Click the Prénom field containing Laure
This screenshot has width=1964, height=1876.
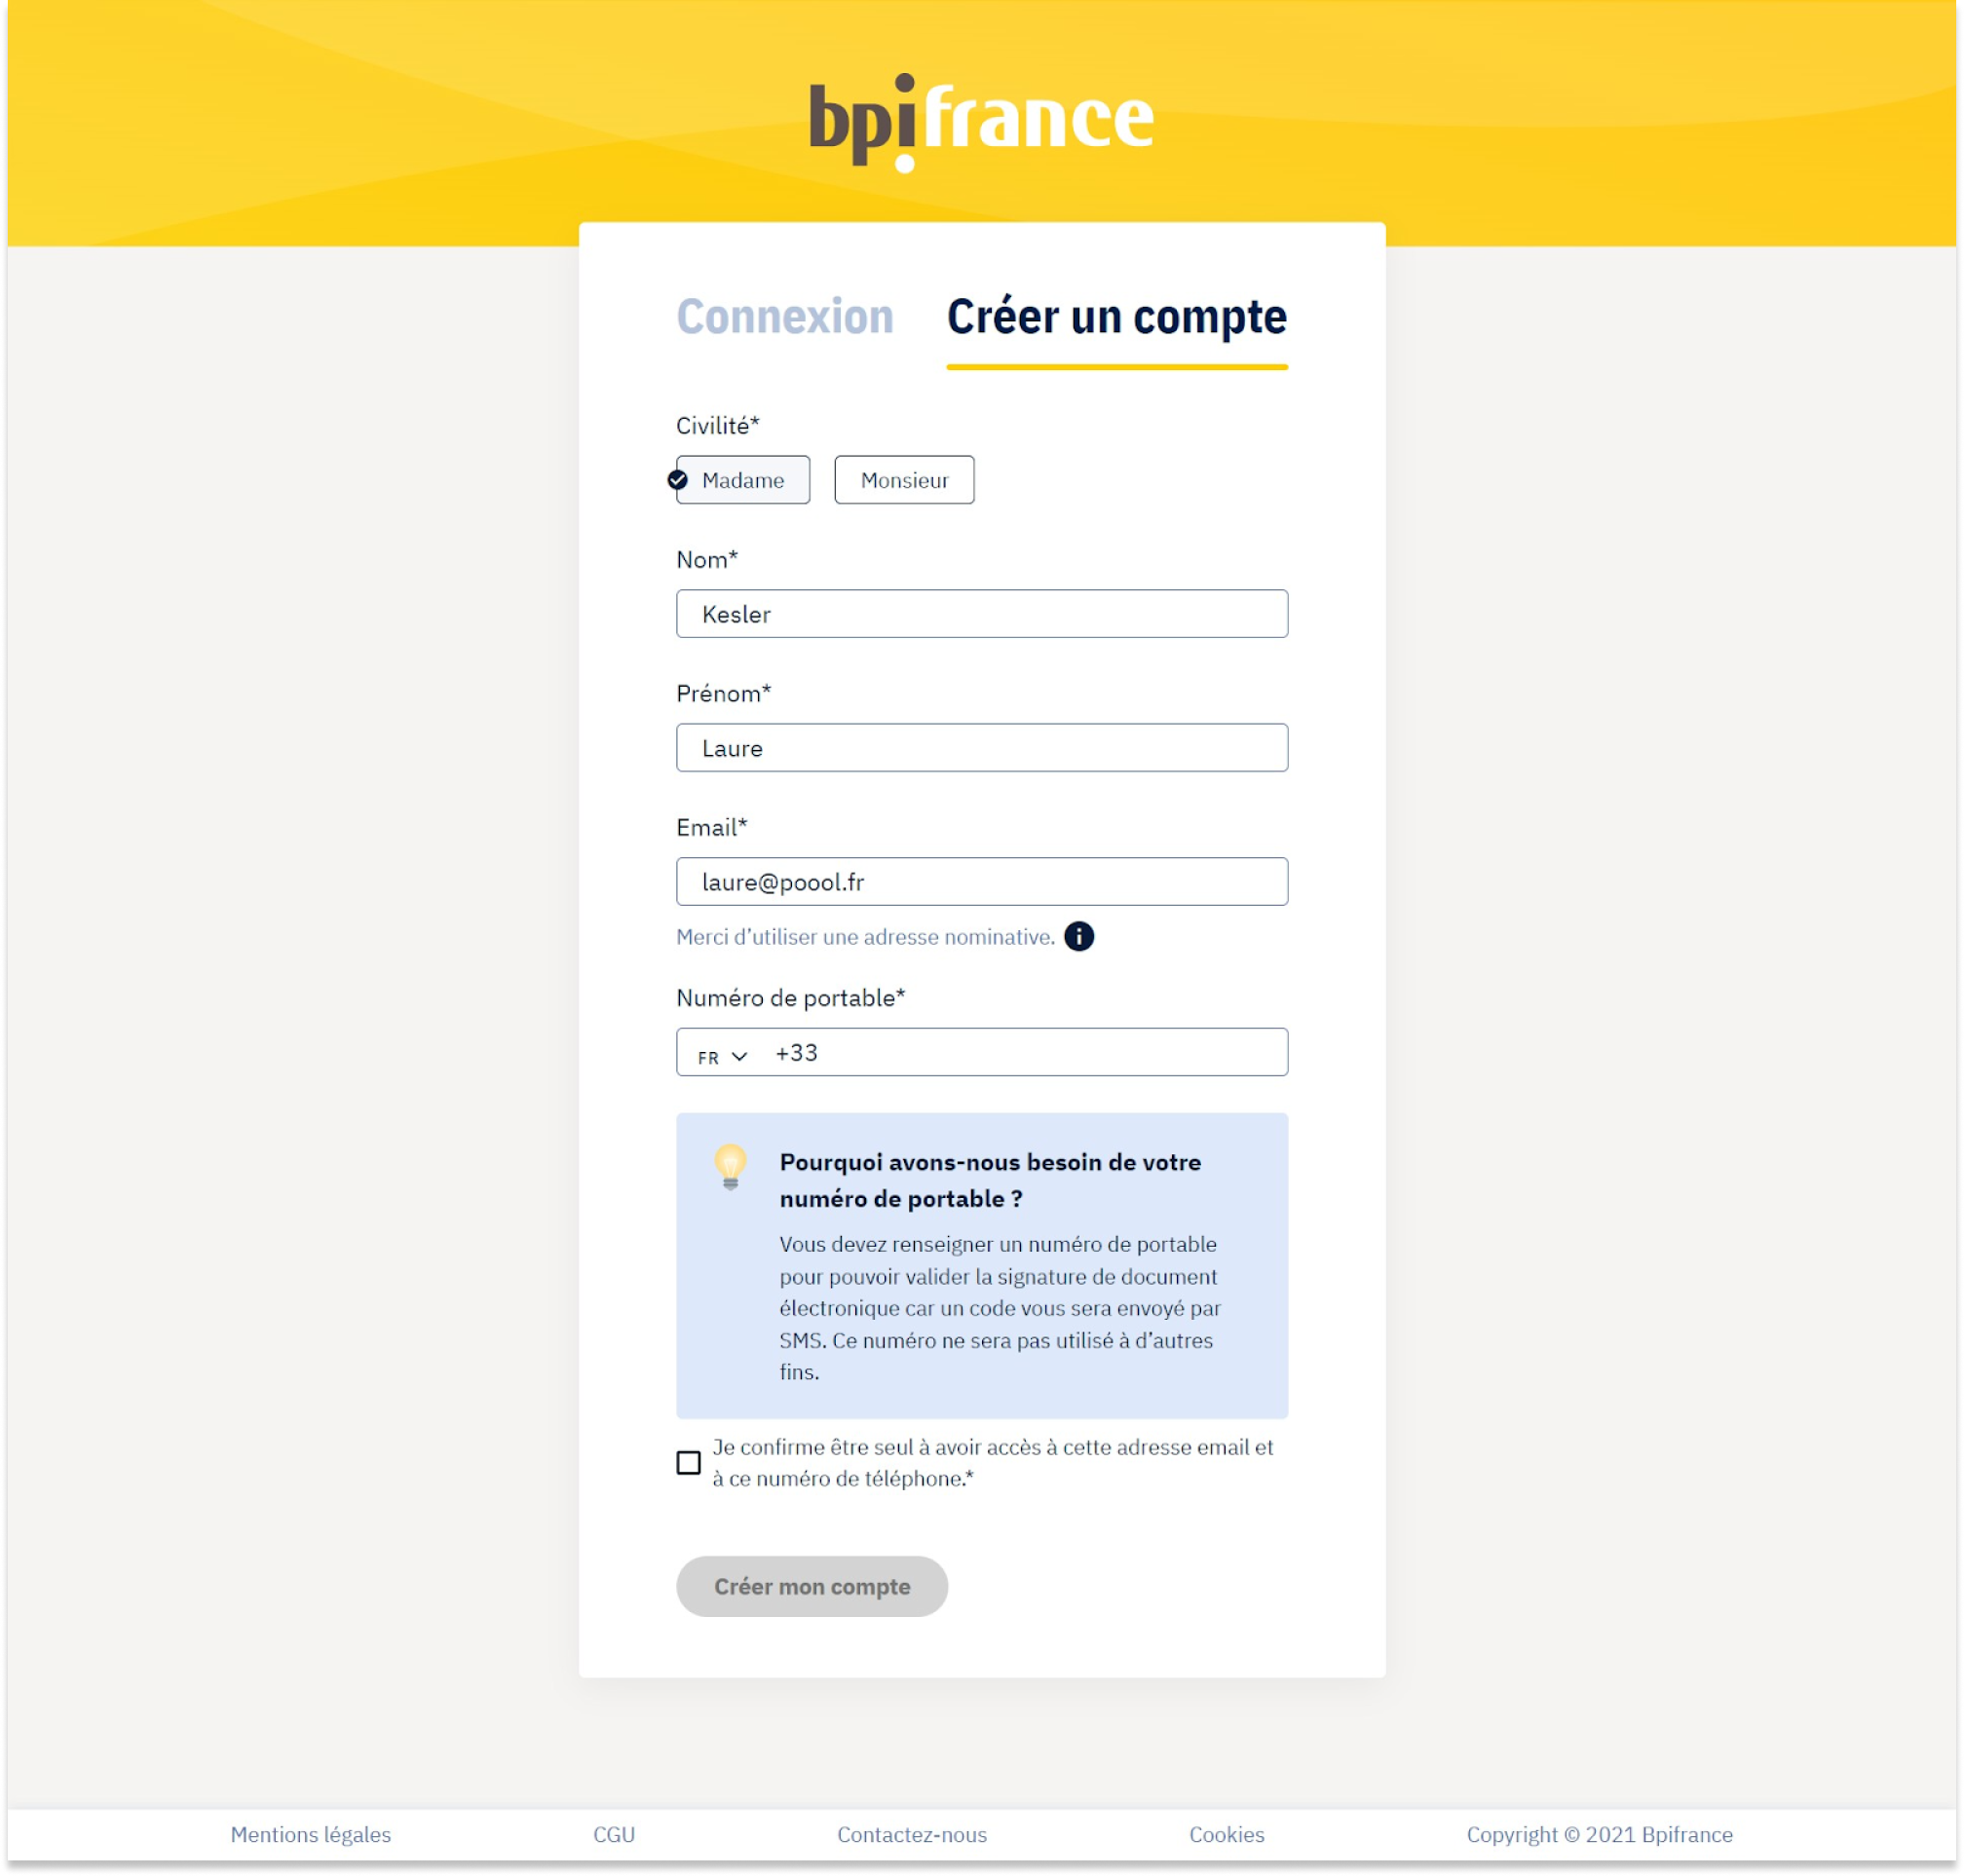pyautogui.click(x=981, y=748)
